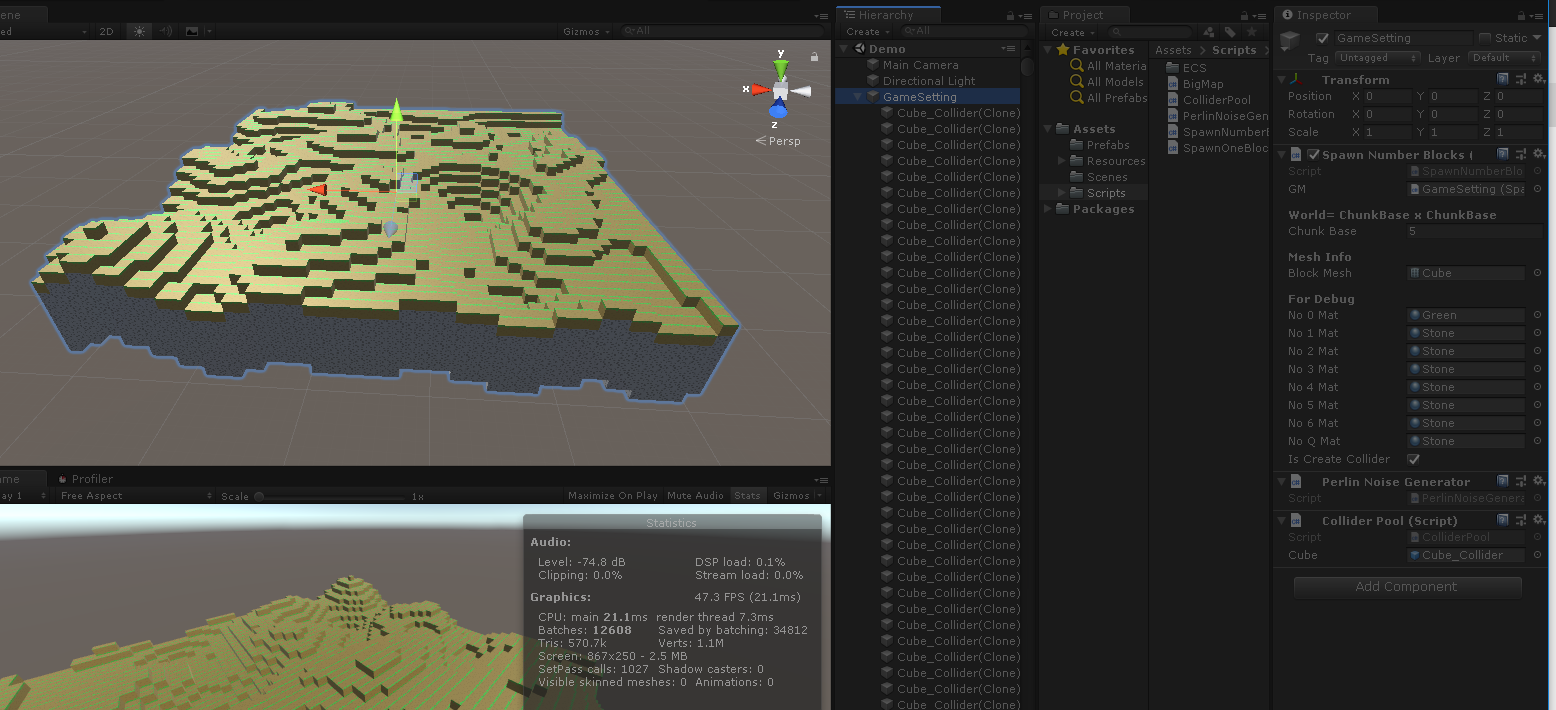The height and width of the screenshot is (710, 1556).
Task: Switch to the Hierarchy tab
Action: [x=888, y=15]
